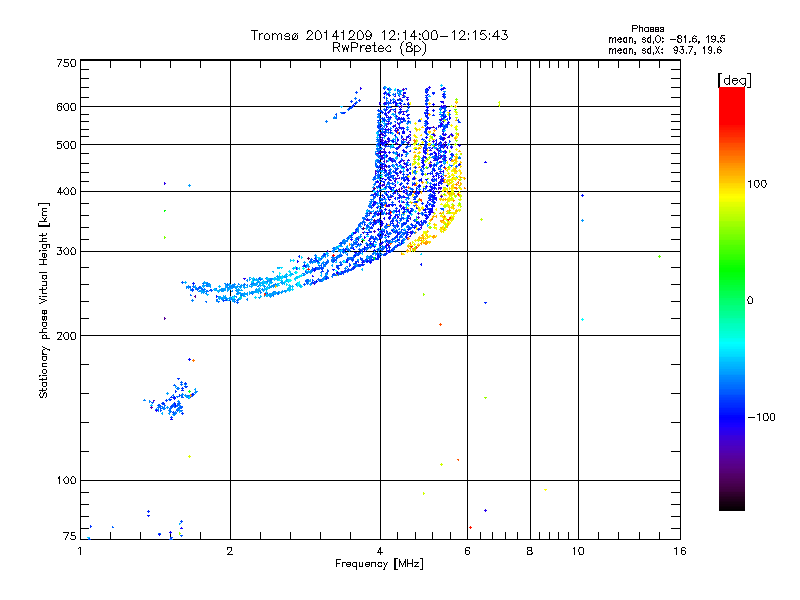Click the blue E-layer echo cluster near 150 km
This screenshot has height=600, width=800.
(x=171, y=399)
